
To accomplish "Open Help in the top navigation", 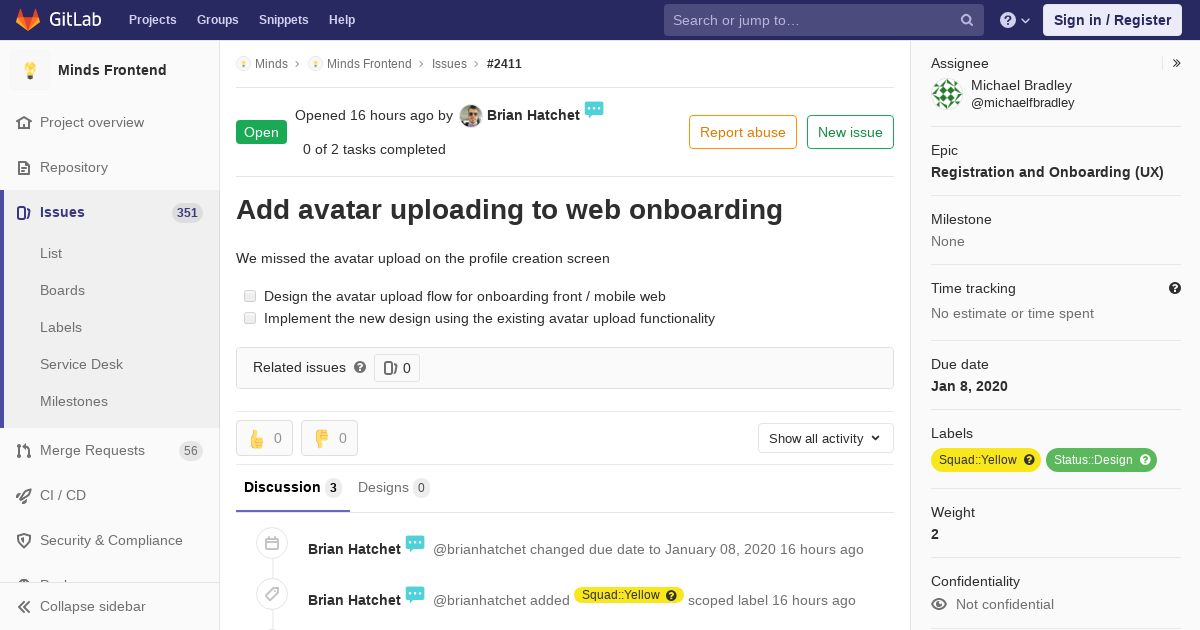I will coord(342,20).
